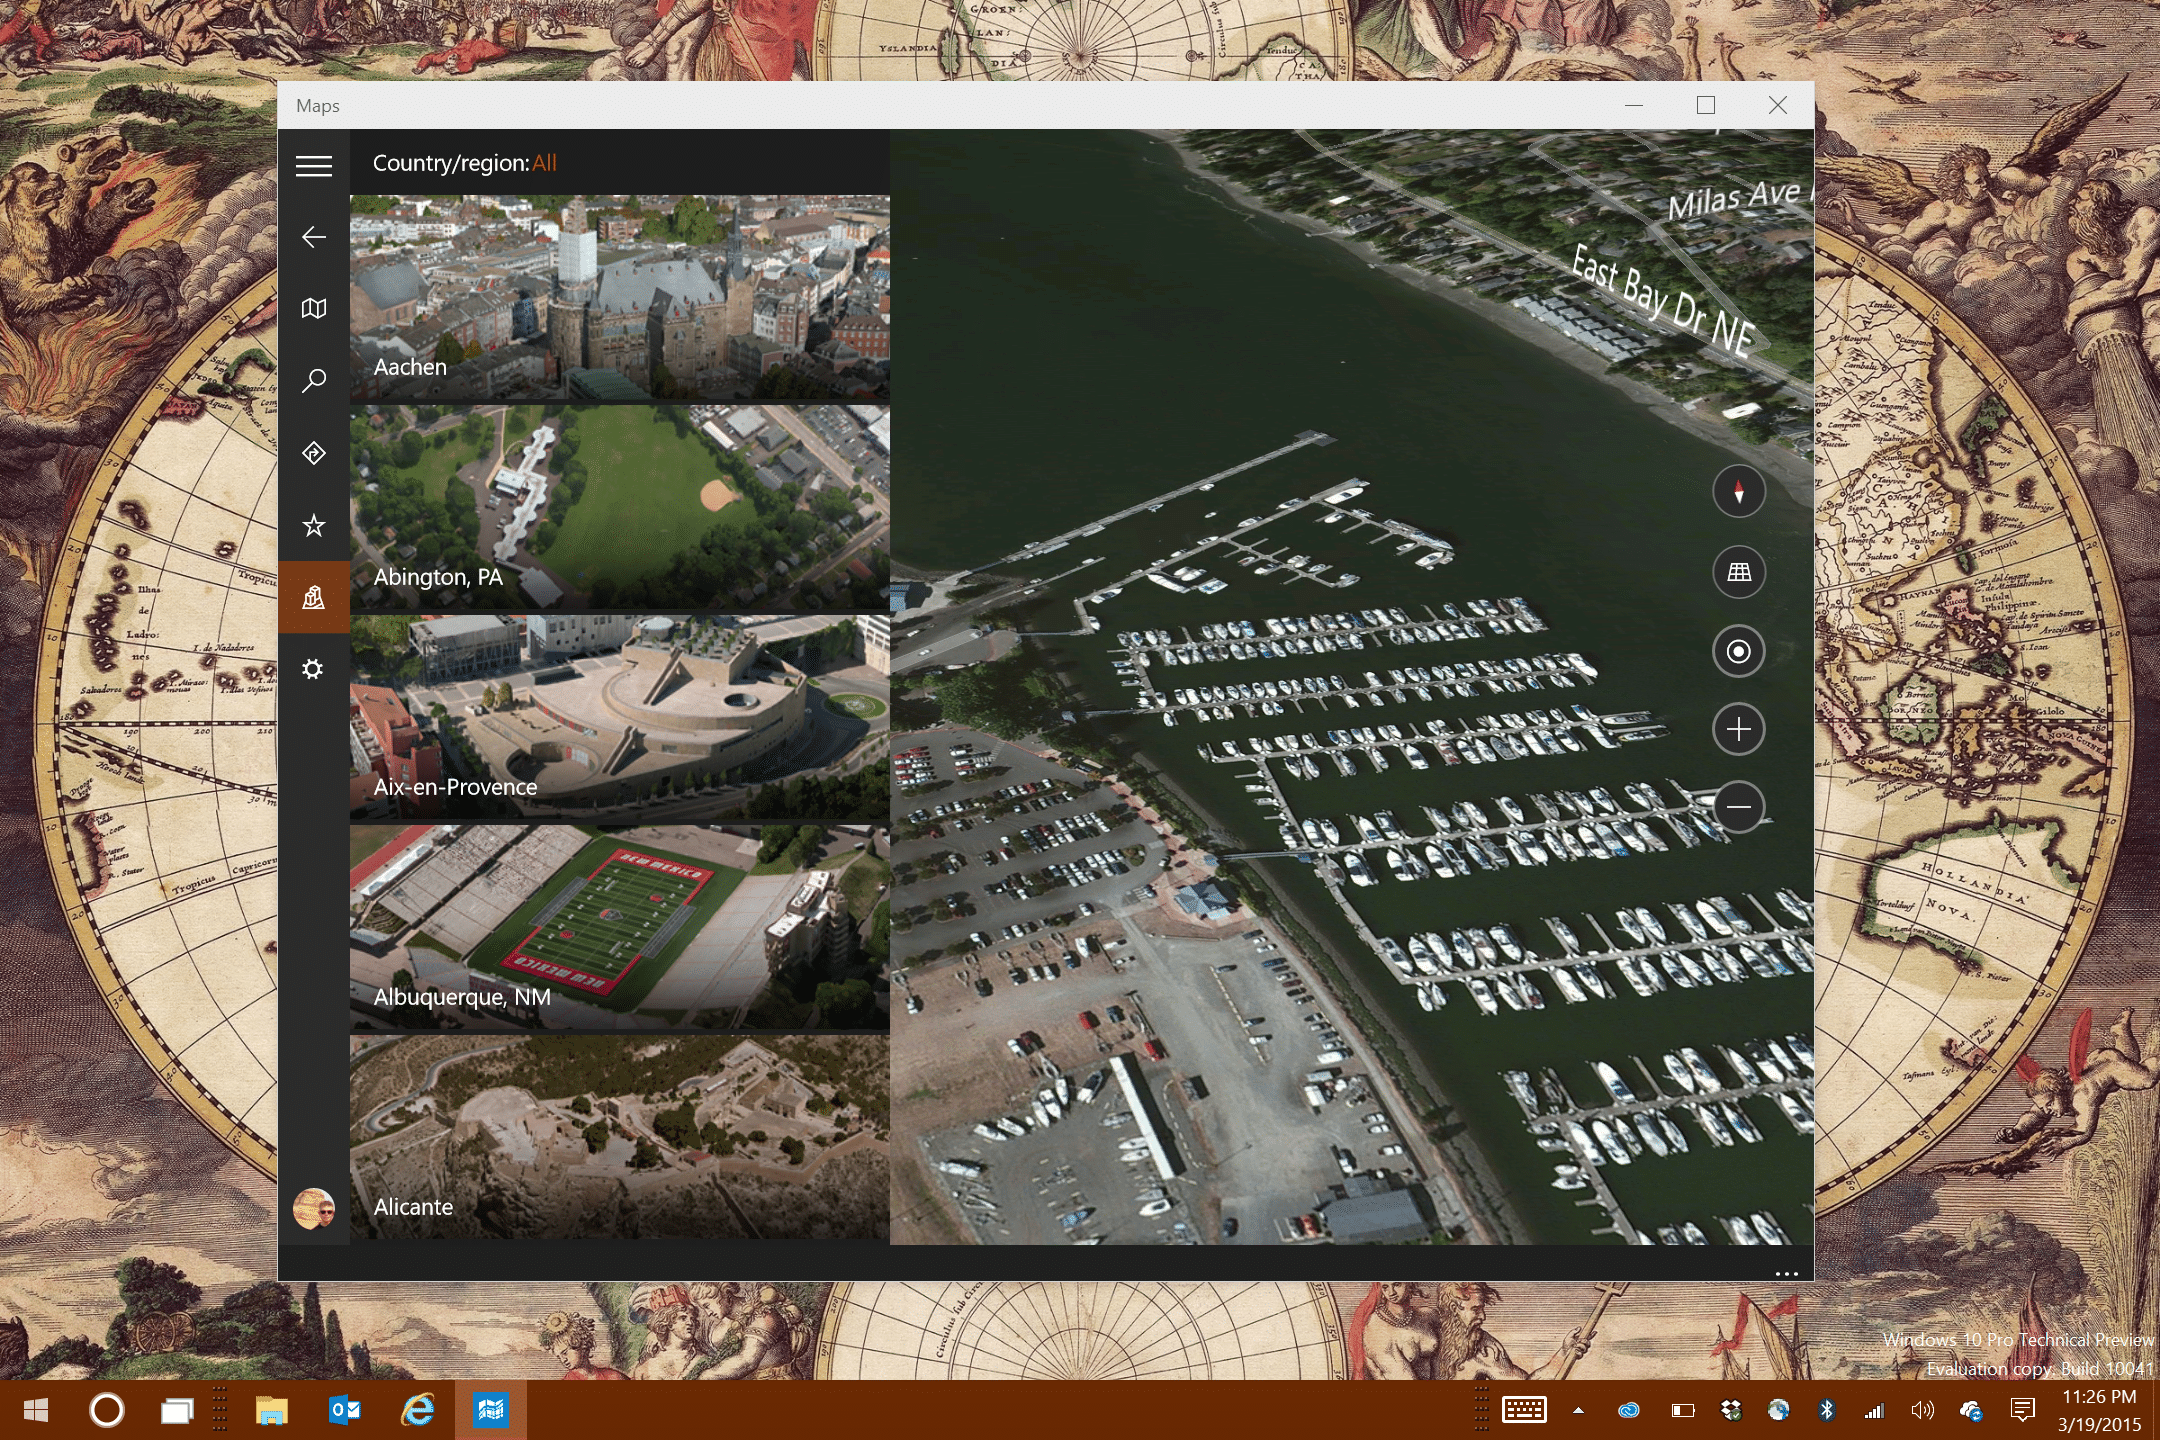Viewport: 2160px width, 1440px height.
Task: Launch Internet Explorer from the taskbar
Action: [x=418, y=1410]
